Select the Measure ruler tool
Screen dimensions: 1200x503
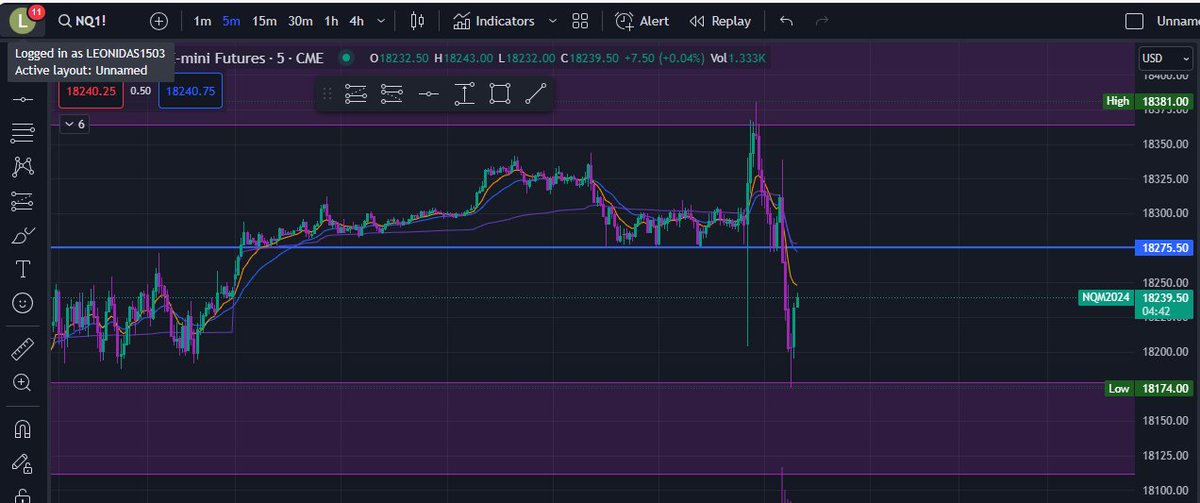pos(22,348)
